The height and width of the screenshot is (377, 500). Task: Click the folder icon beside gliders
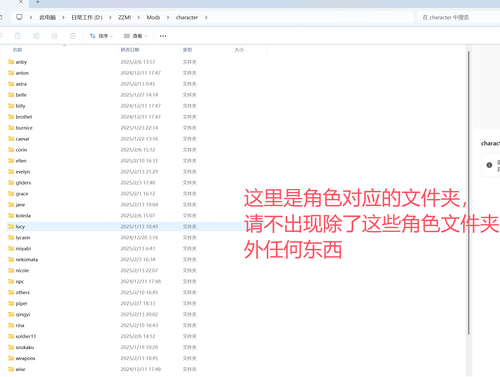click(11, 183)
